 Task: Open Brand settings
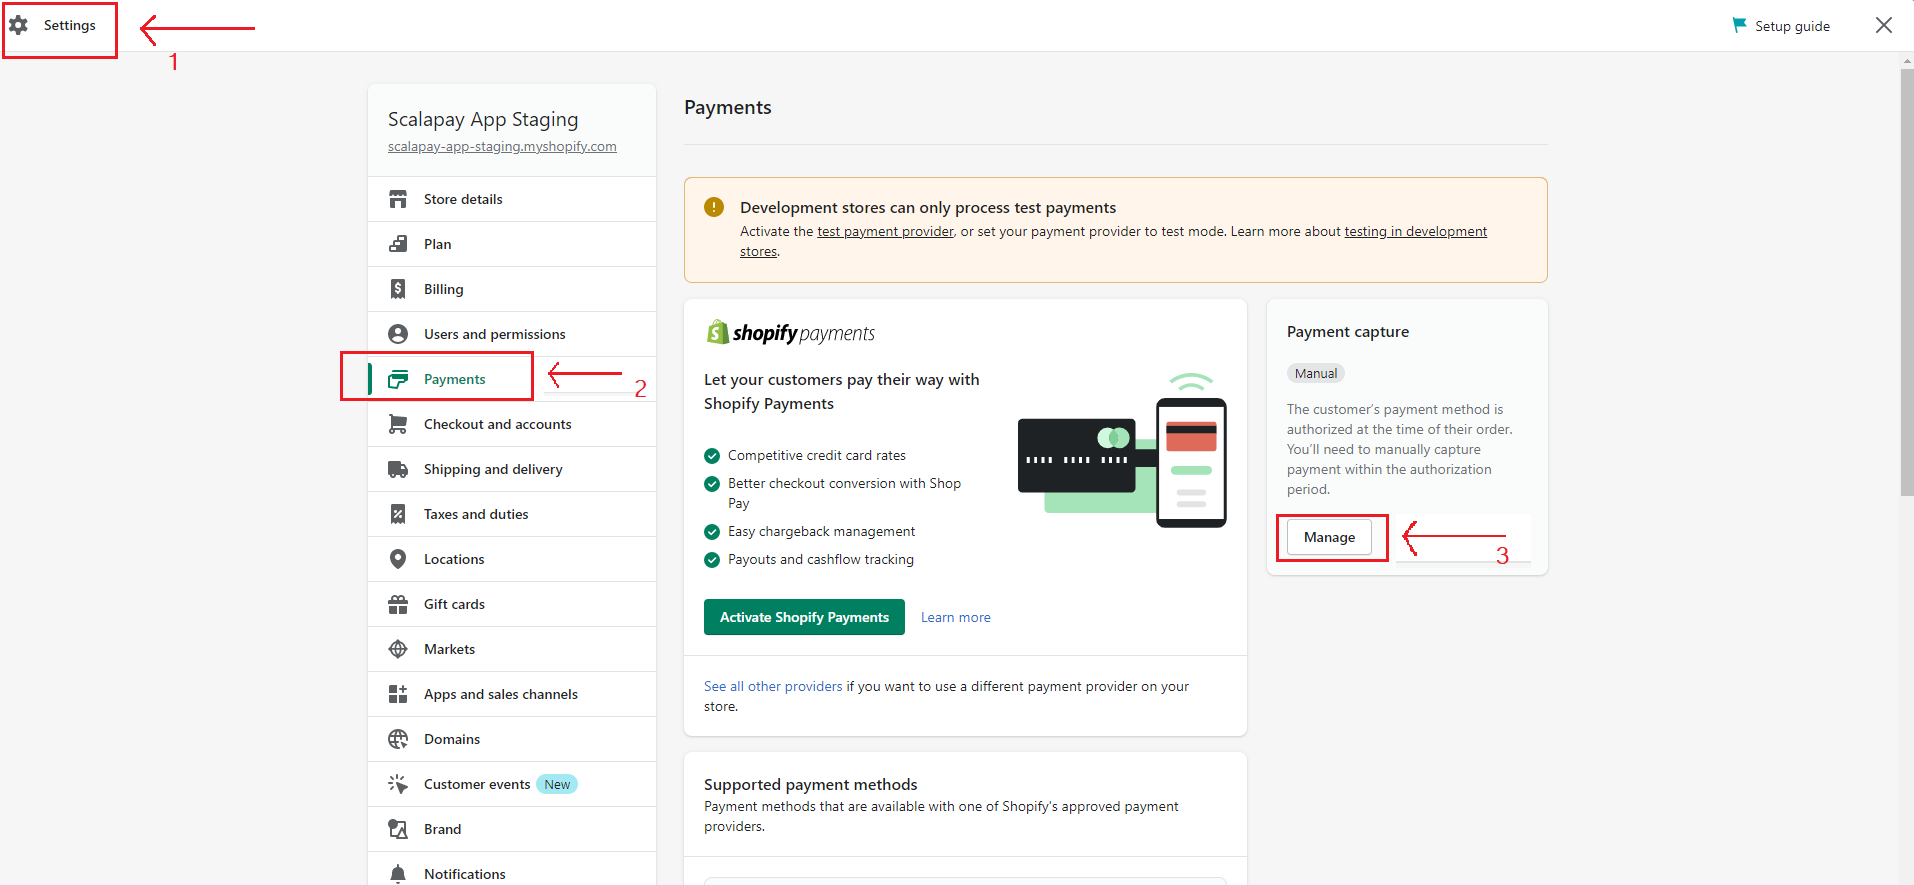pyautogui.click(x=512, y=829)
